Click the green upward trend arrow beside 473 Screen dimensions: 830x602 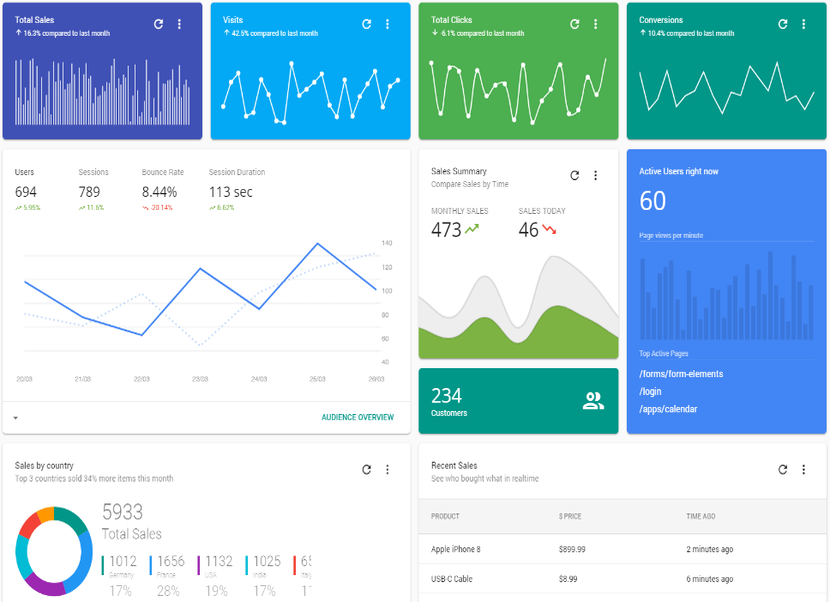(472, 229)
